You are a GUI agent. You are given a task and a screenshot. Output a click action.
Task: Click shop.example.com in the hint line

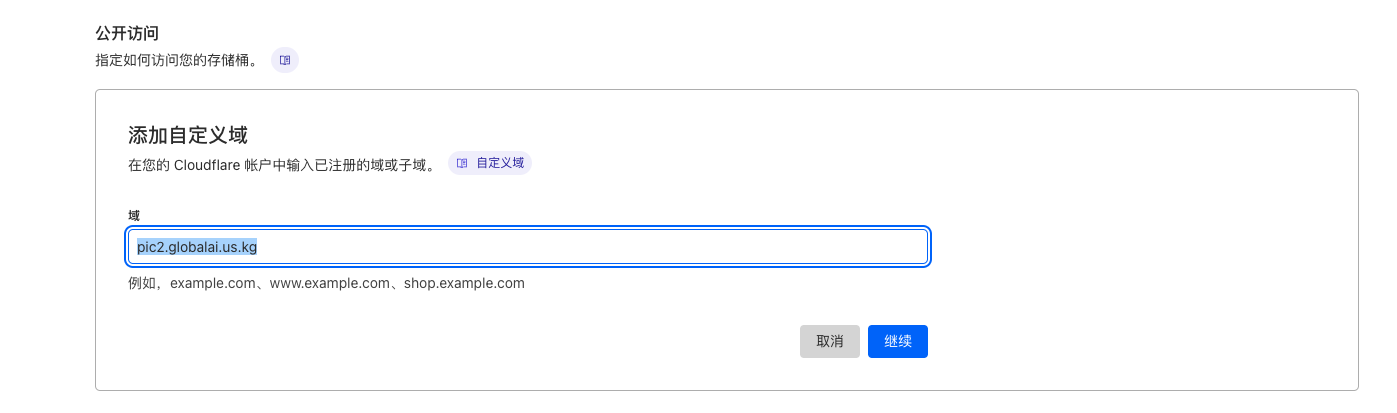[x=464, y=283]
